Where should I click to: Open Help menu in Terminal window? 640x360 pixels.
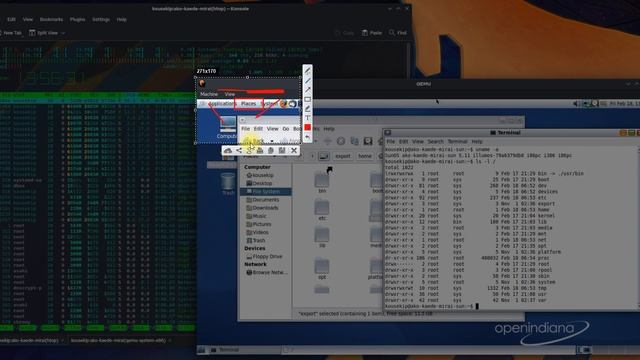coord(477,141)
